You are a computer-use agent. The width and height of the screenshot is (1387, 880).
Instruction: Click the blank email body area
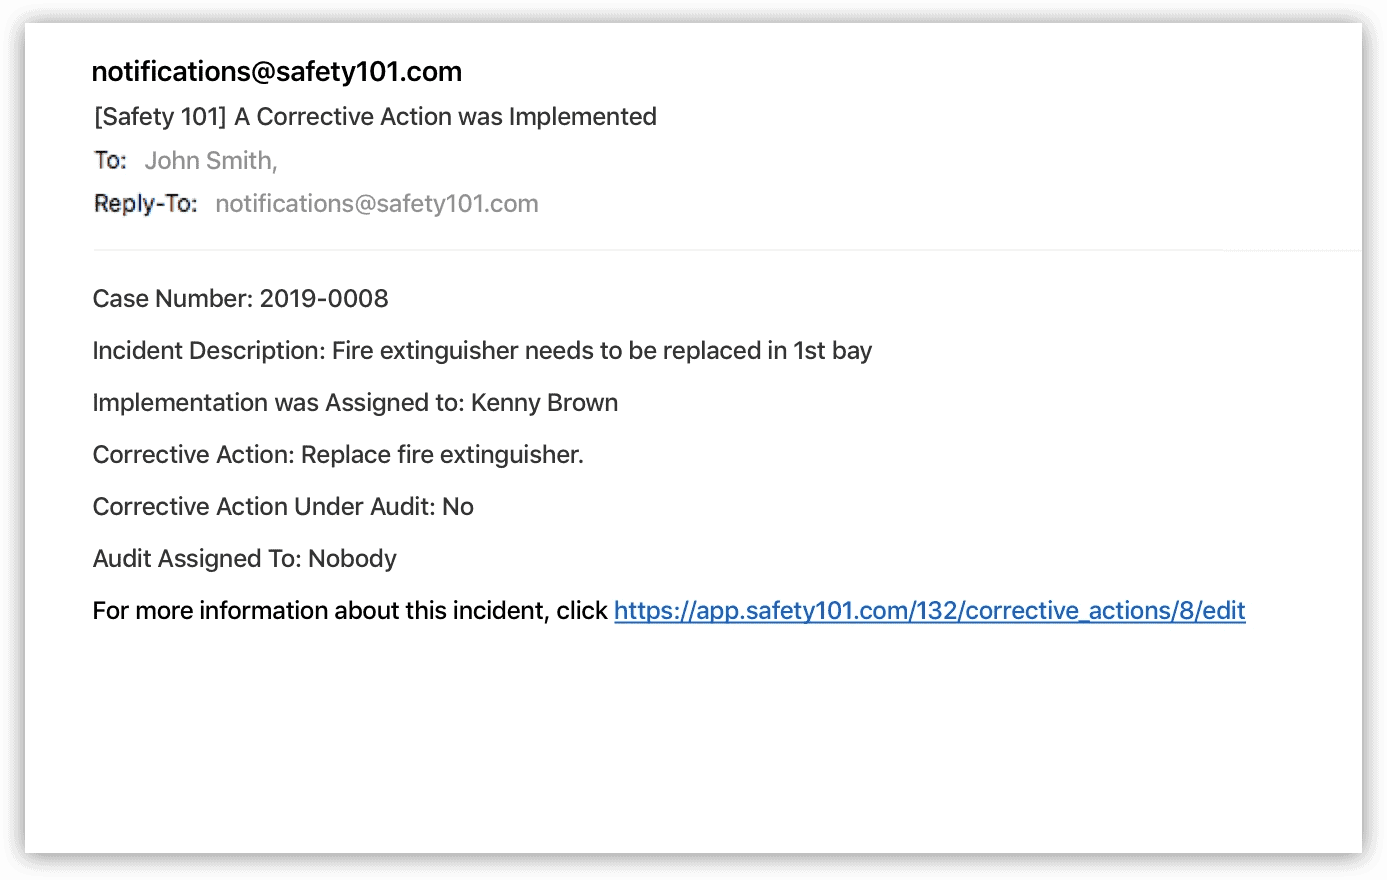click(693, 740)
